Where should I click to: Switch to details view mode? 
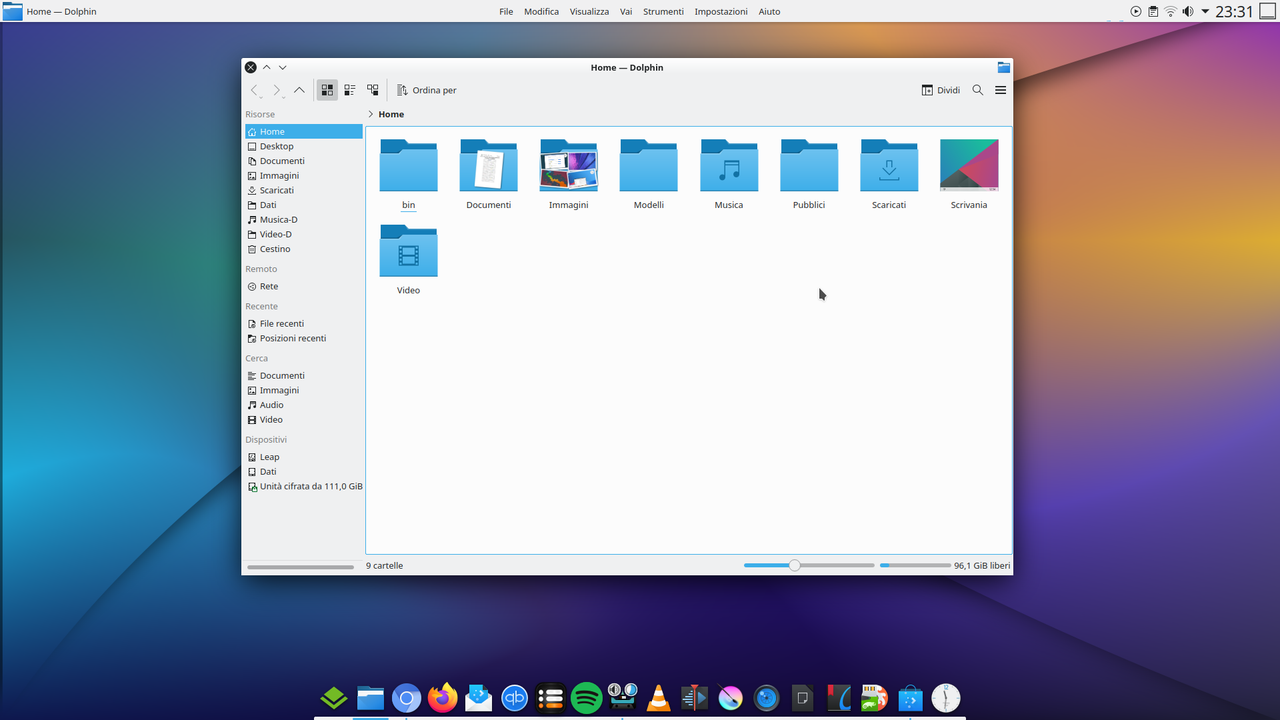pyautogui.click(x=373, y=90)
